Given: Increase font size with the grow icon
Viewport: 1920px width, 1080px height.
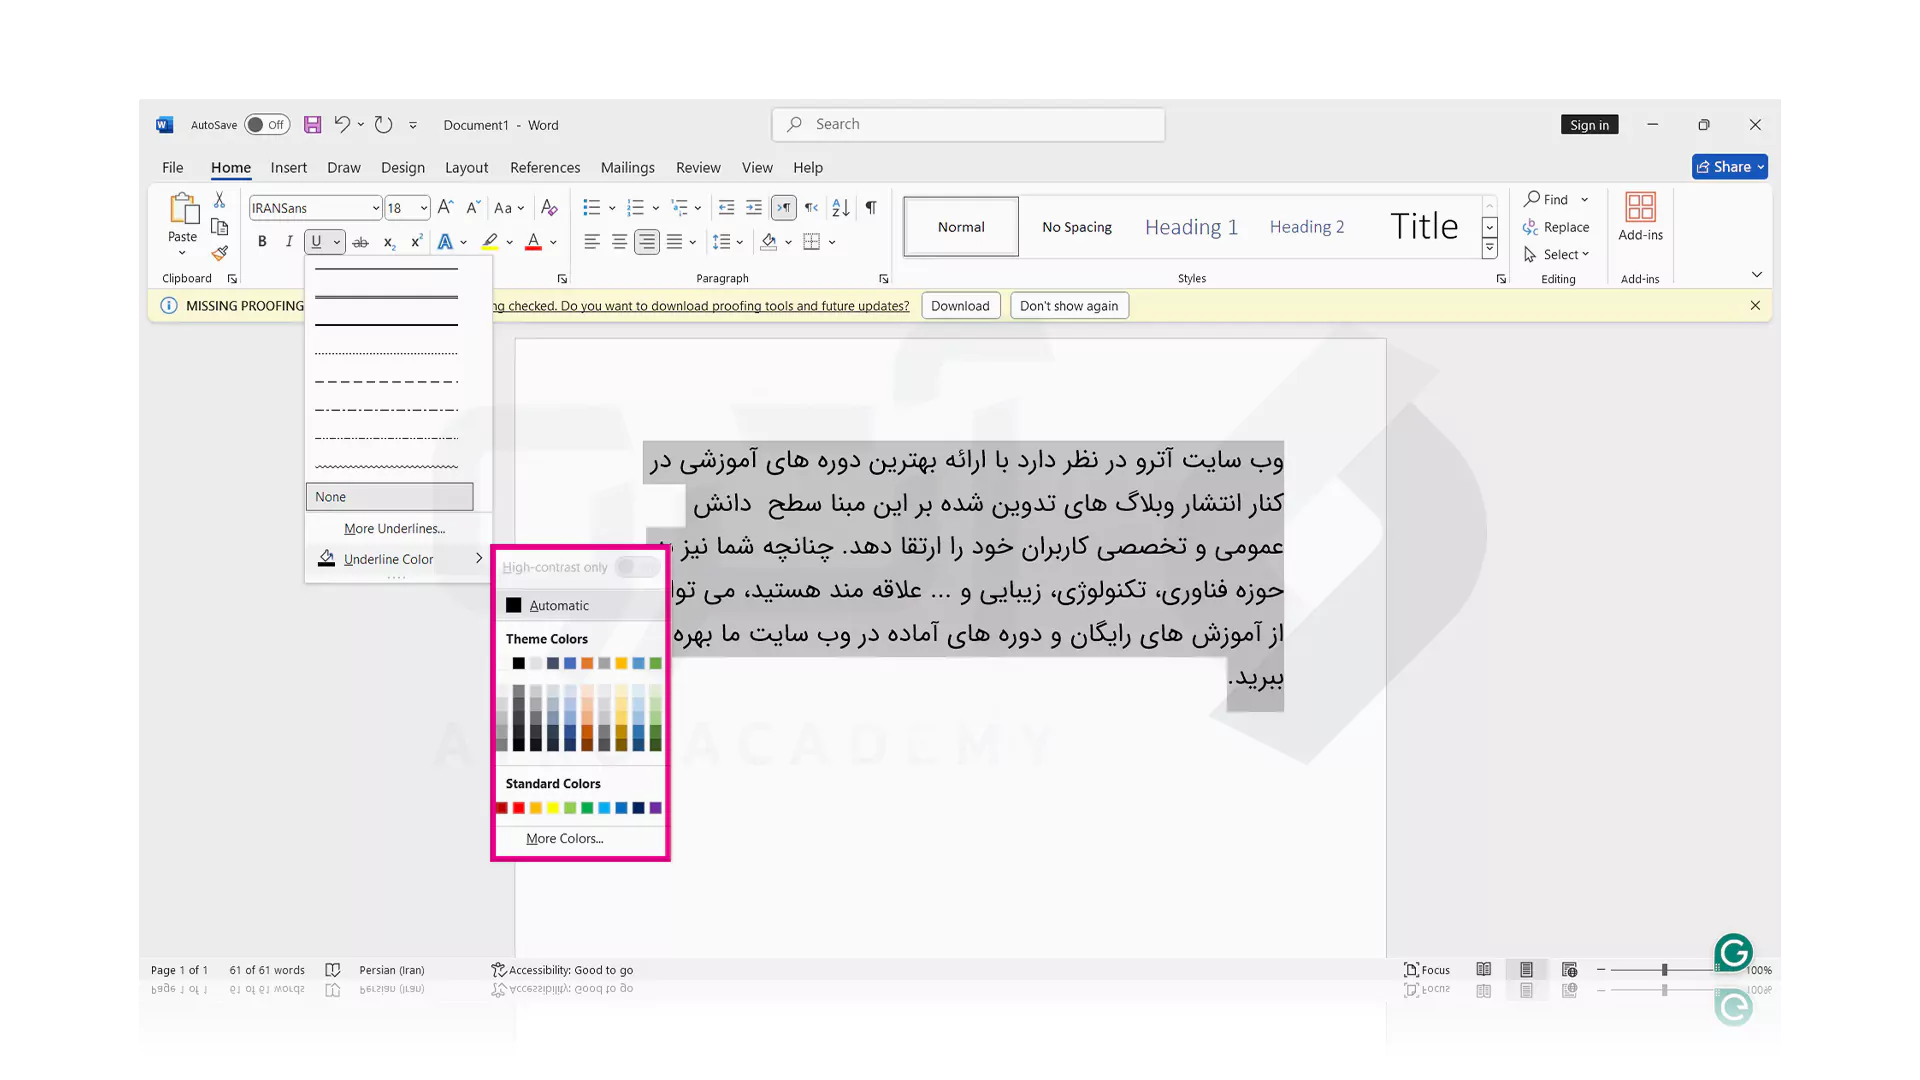Looking at the screenshot, I should 446,207.
